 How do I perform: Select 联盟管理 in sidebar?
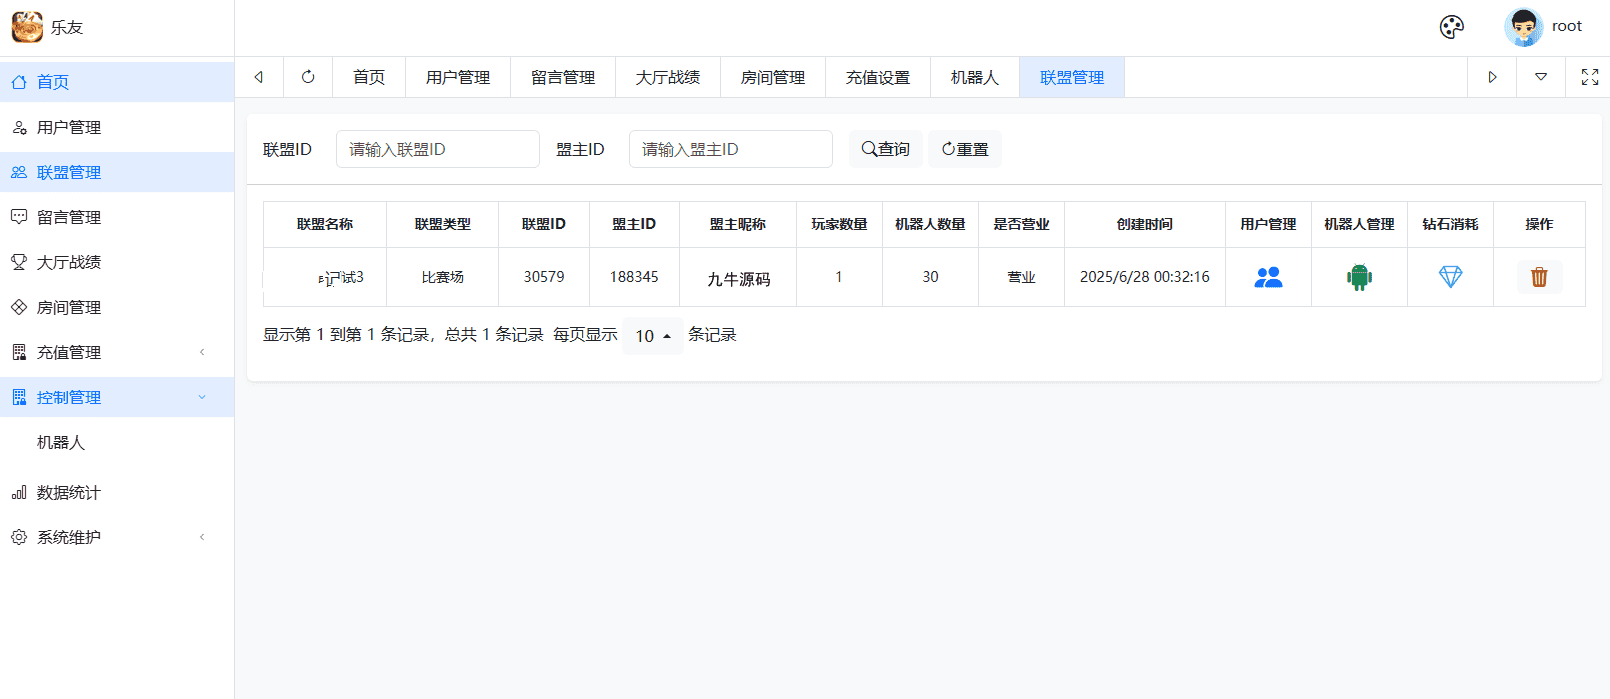117,172
